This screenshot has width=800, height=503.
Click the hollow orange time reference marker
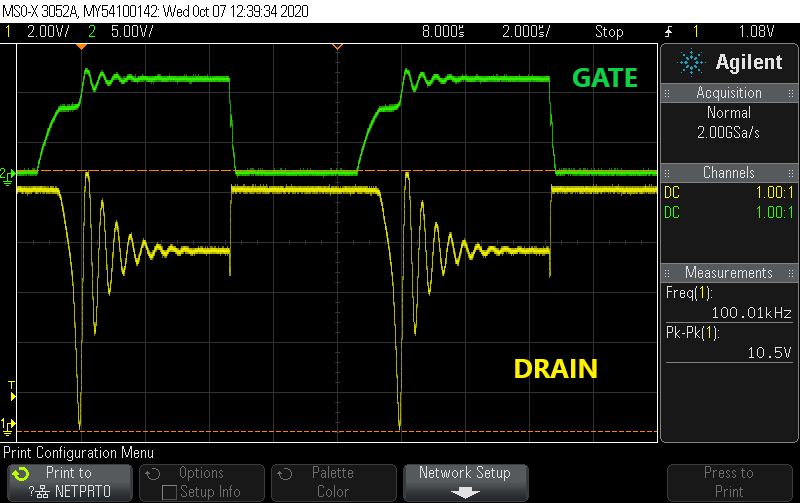337,47
